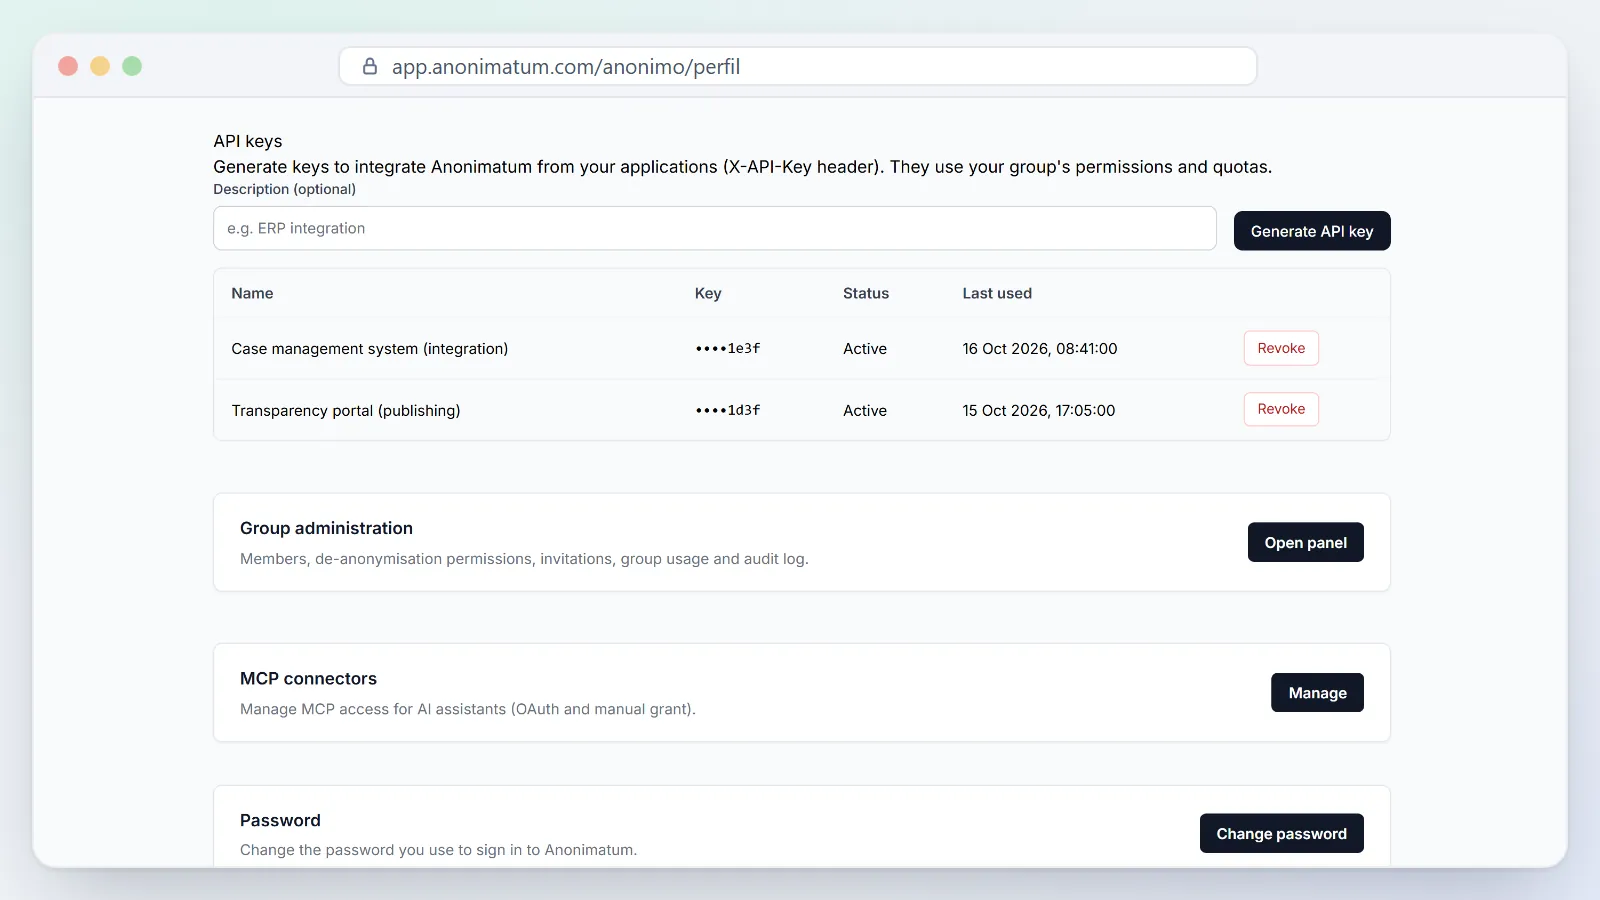Click the red close window dot
1600x900 pixels.
coord(68,66)
